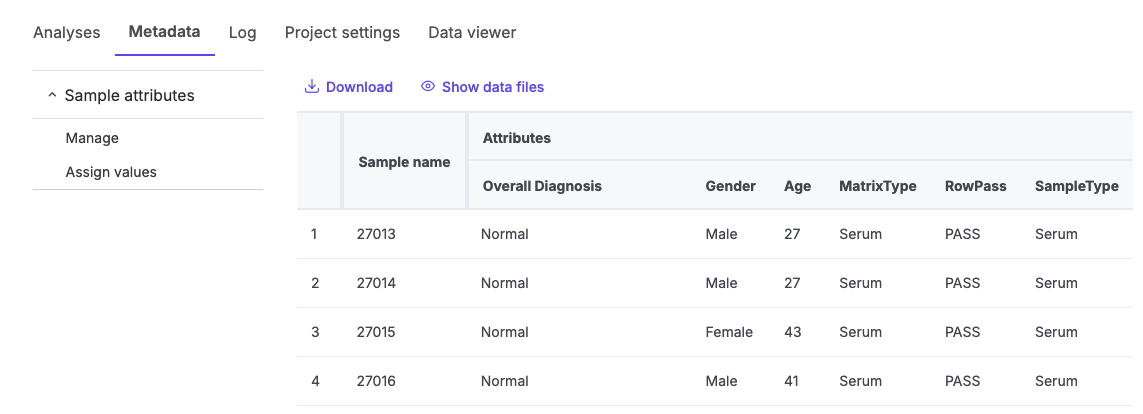1143x414 pixels.
Task: Click the Overall Diagnosis column header
Action: (x=542, y=186)
